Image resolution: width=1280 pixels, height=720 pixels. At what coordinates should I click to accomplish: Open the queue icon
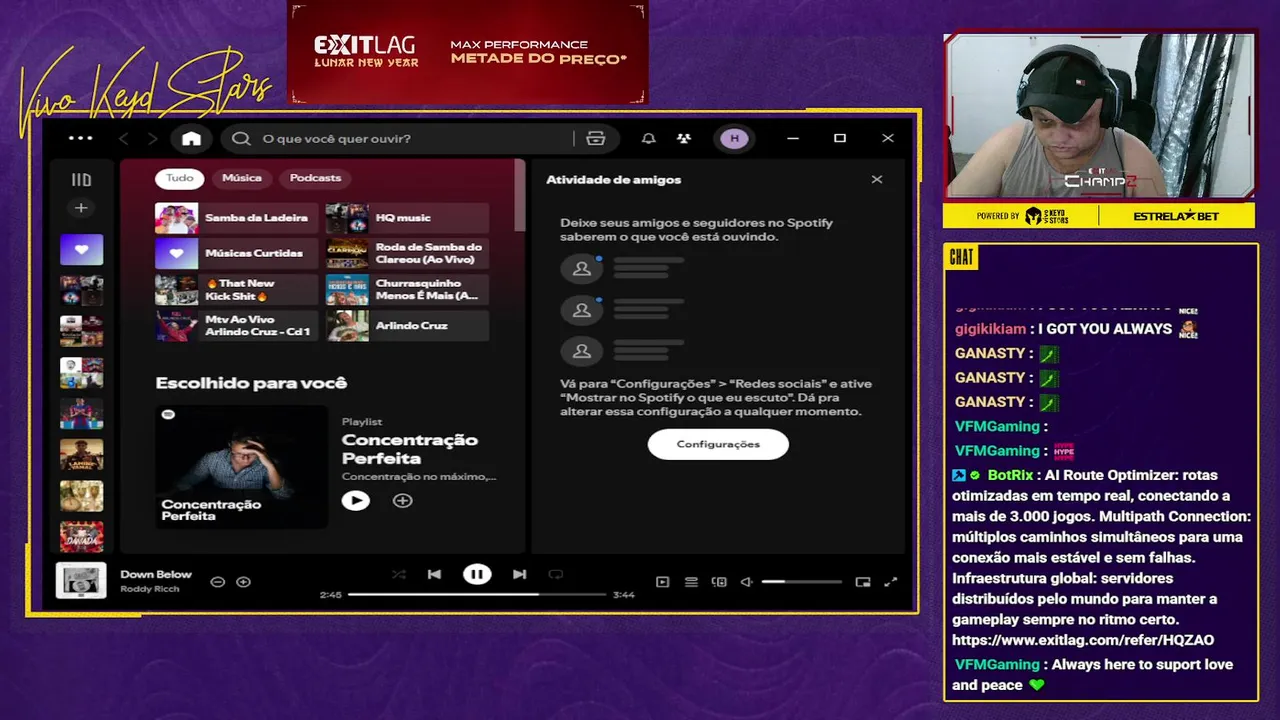coord(691,581)
